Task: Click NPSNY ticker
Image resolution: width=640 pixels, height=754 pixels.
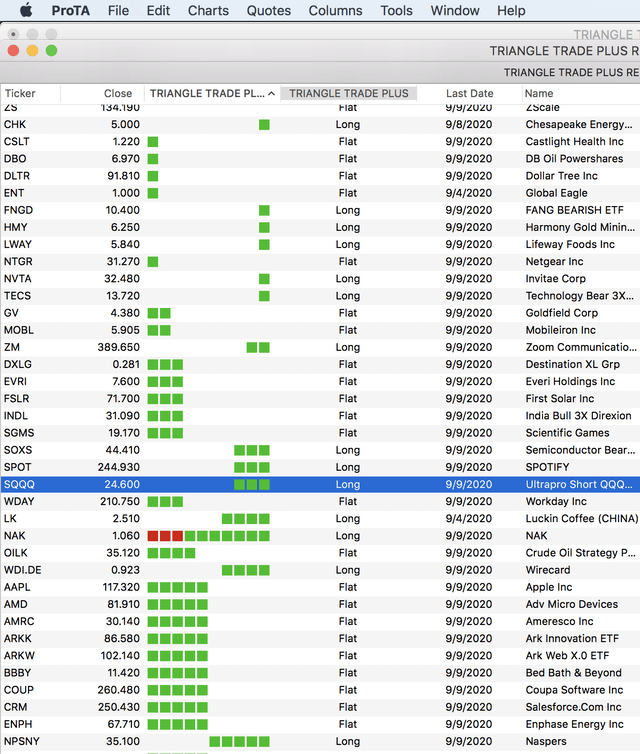Action: 22,741
